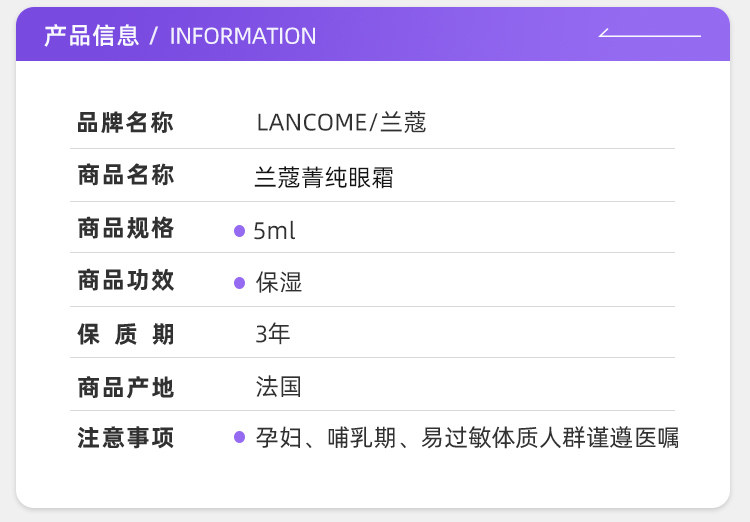Viewport: 750px width, 522px height.
Task: Click the 商品规格 row label
Action: 126,229
